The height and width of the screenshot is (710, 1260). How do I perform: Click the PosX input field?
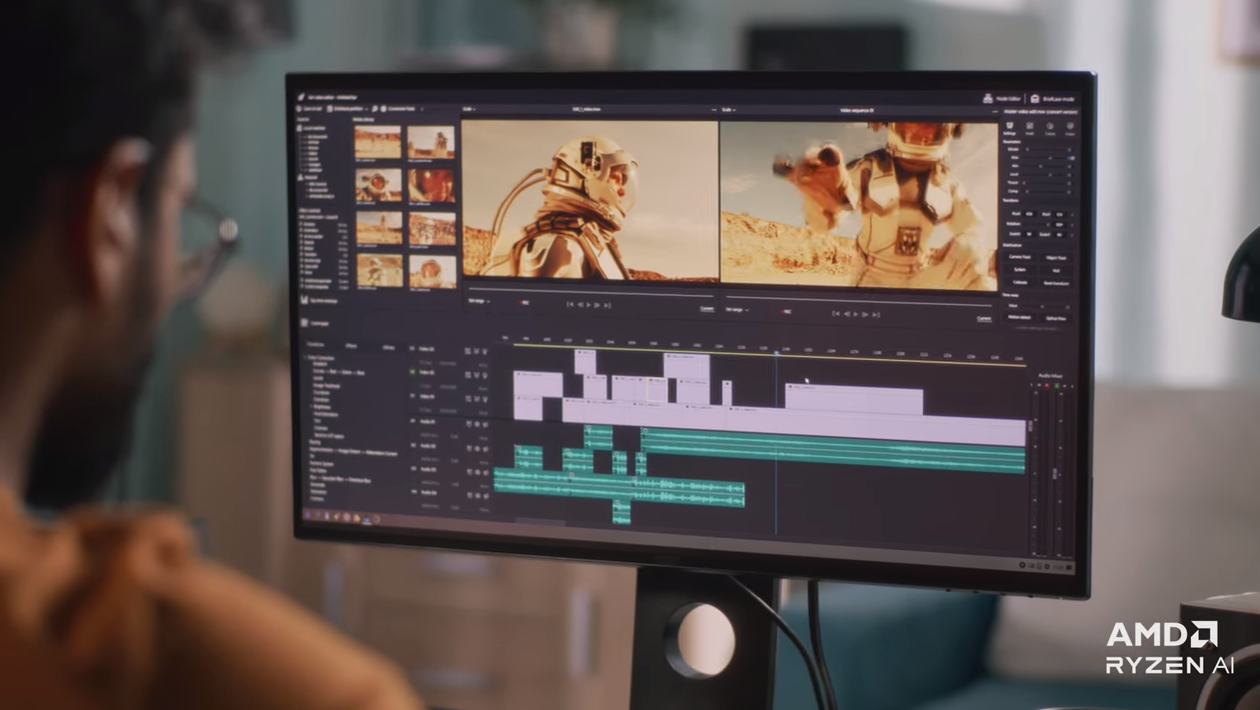pos(1029,214)
